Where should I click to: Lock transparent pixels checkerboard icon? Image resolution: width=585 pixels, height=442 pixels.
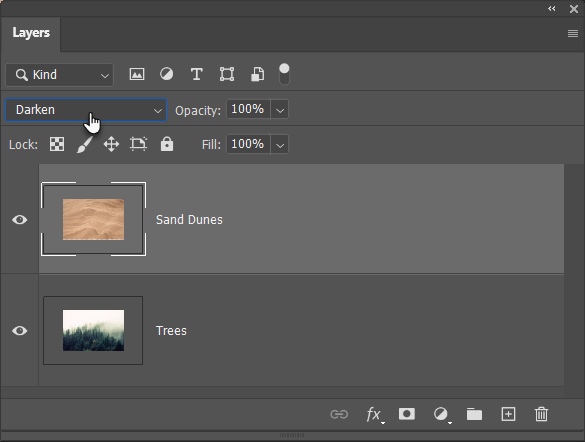(57, 144)
